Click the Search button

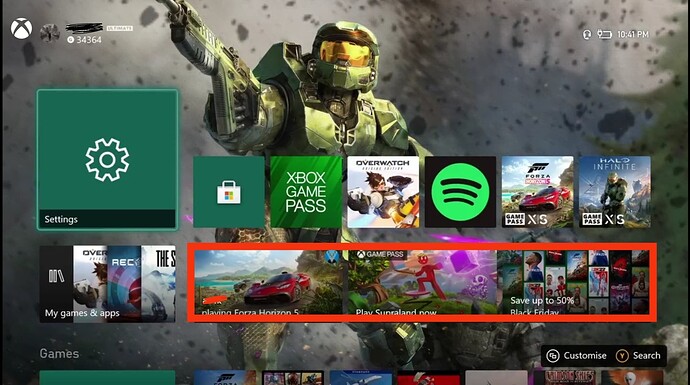(x=639, y=356)
